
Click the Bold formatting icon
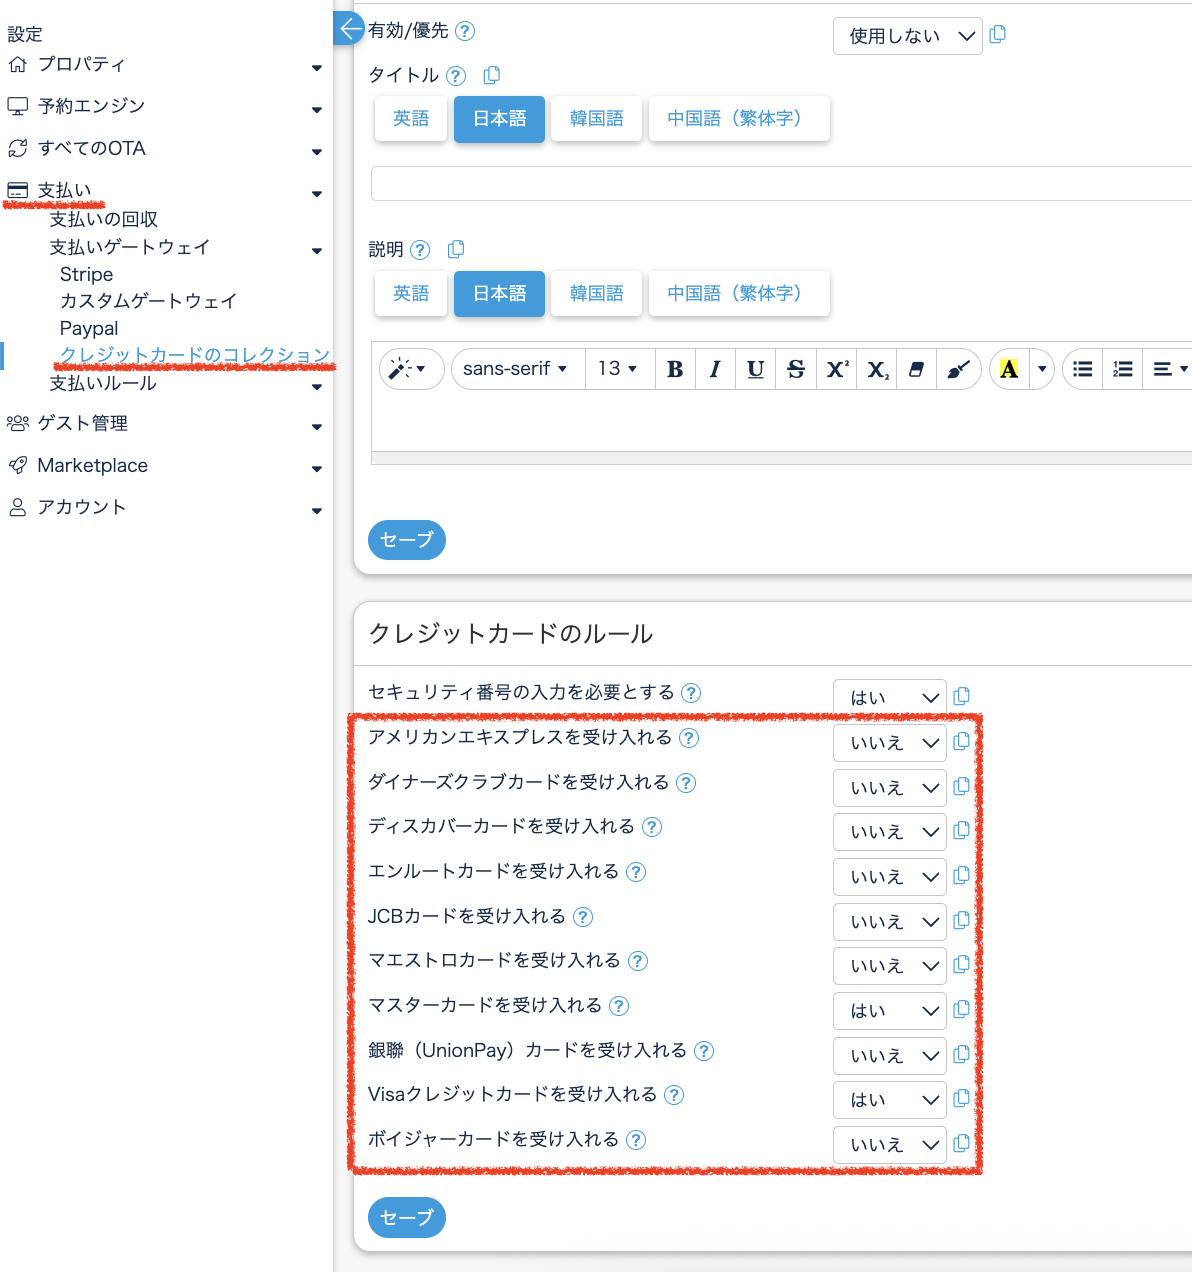[675, 369]
